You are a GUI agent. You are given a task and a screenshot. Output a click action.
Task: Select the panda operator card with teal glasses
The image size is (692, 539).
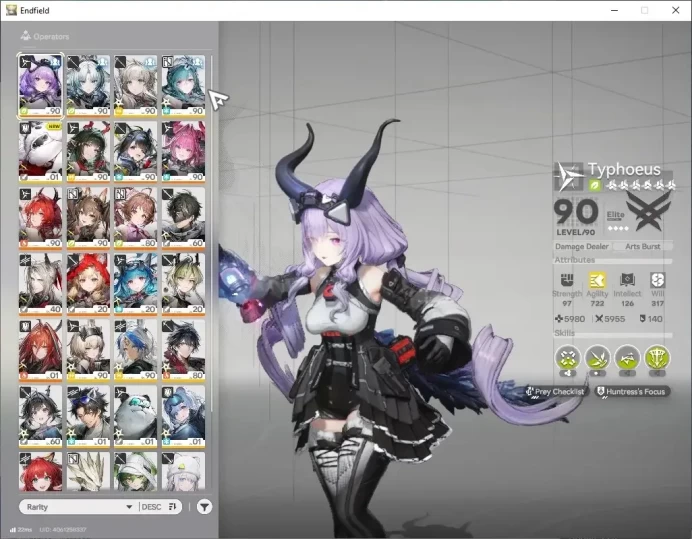(x=135, y=416)
